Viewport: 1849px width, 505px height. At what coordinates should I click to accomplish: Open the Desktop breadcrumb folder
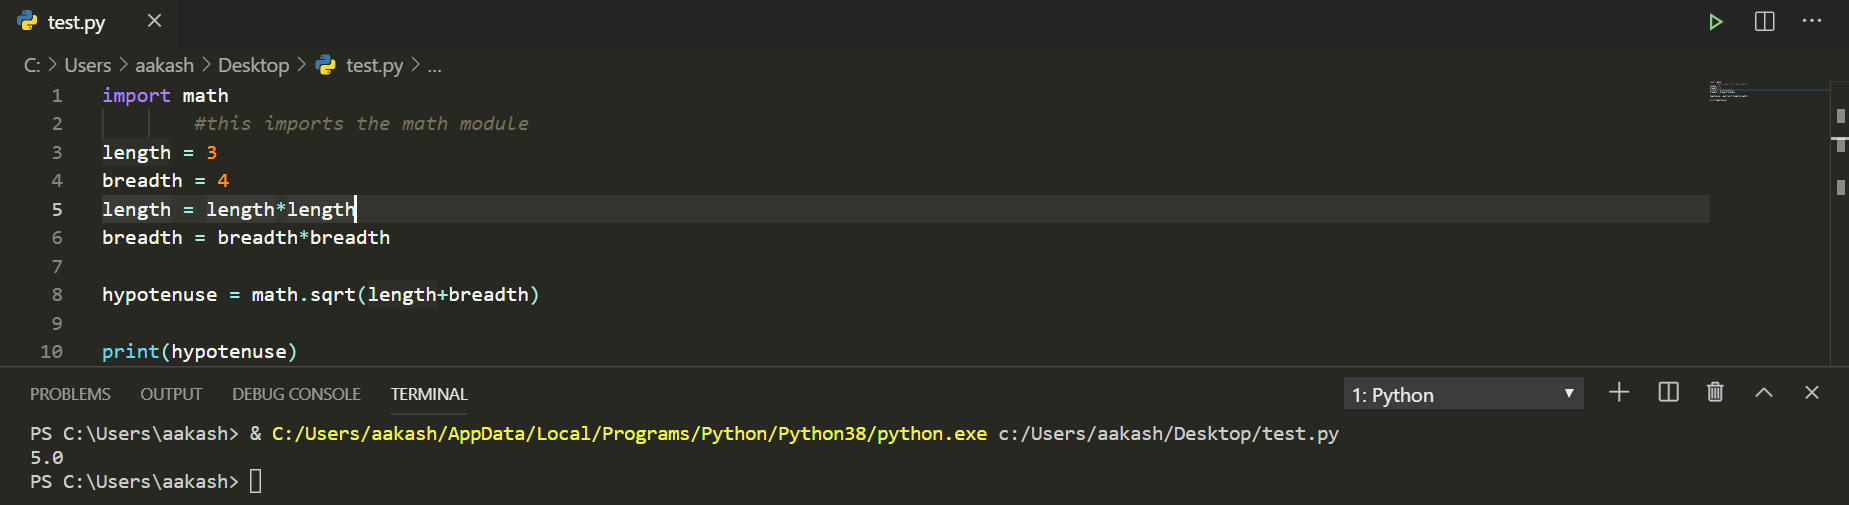point(253,65)
